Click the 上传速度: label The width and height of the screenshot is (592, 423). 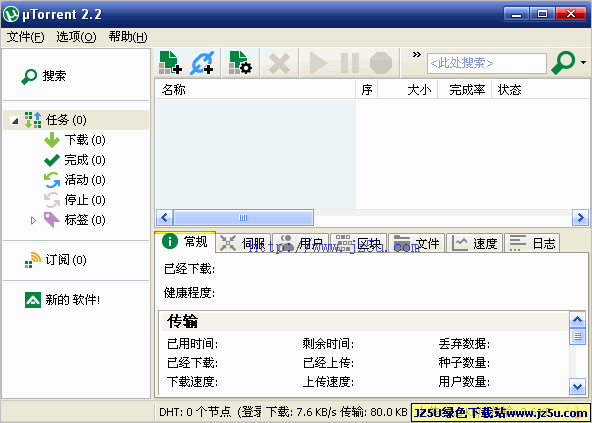(328, 382)
